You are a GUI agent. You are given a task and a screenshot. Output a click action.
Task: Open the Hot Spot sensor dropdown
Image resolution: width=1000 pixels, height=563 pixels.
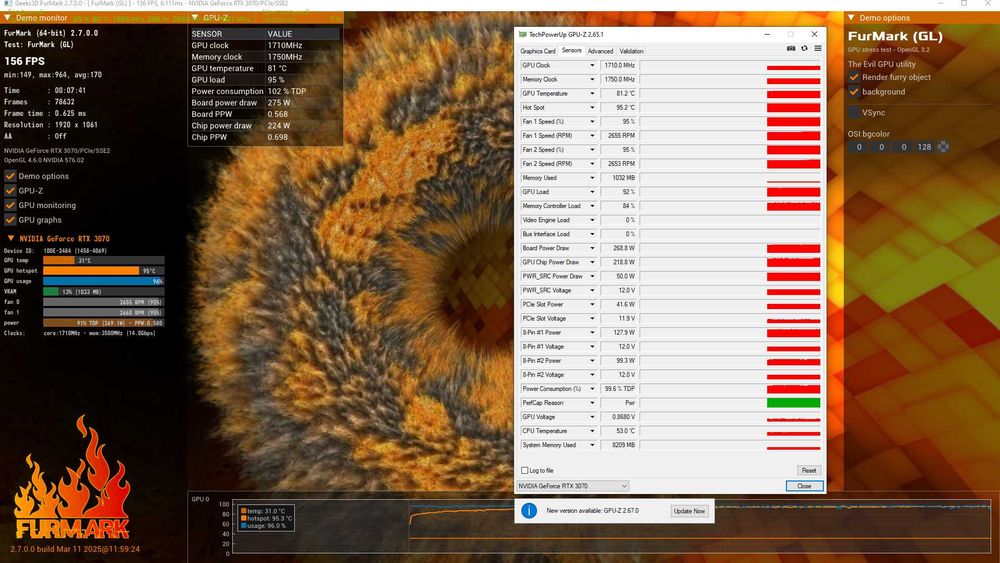click(592, 108)
